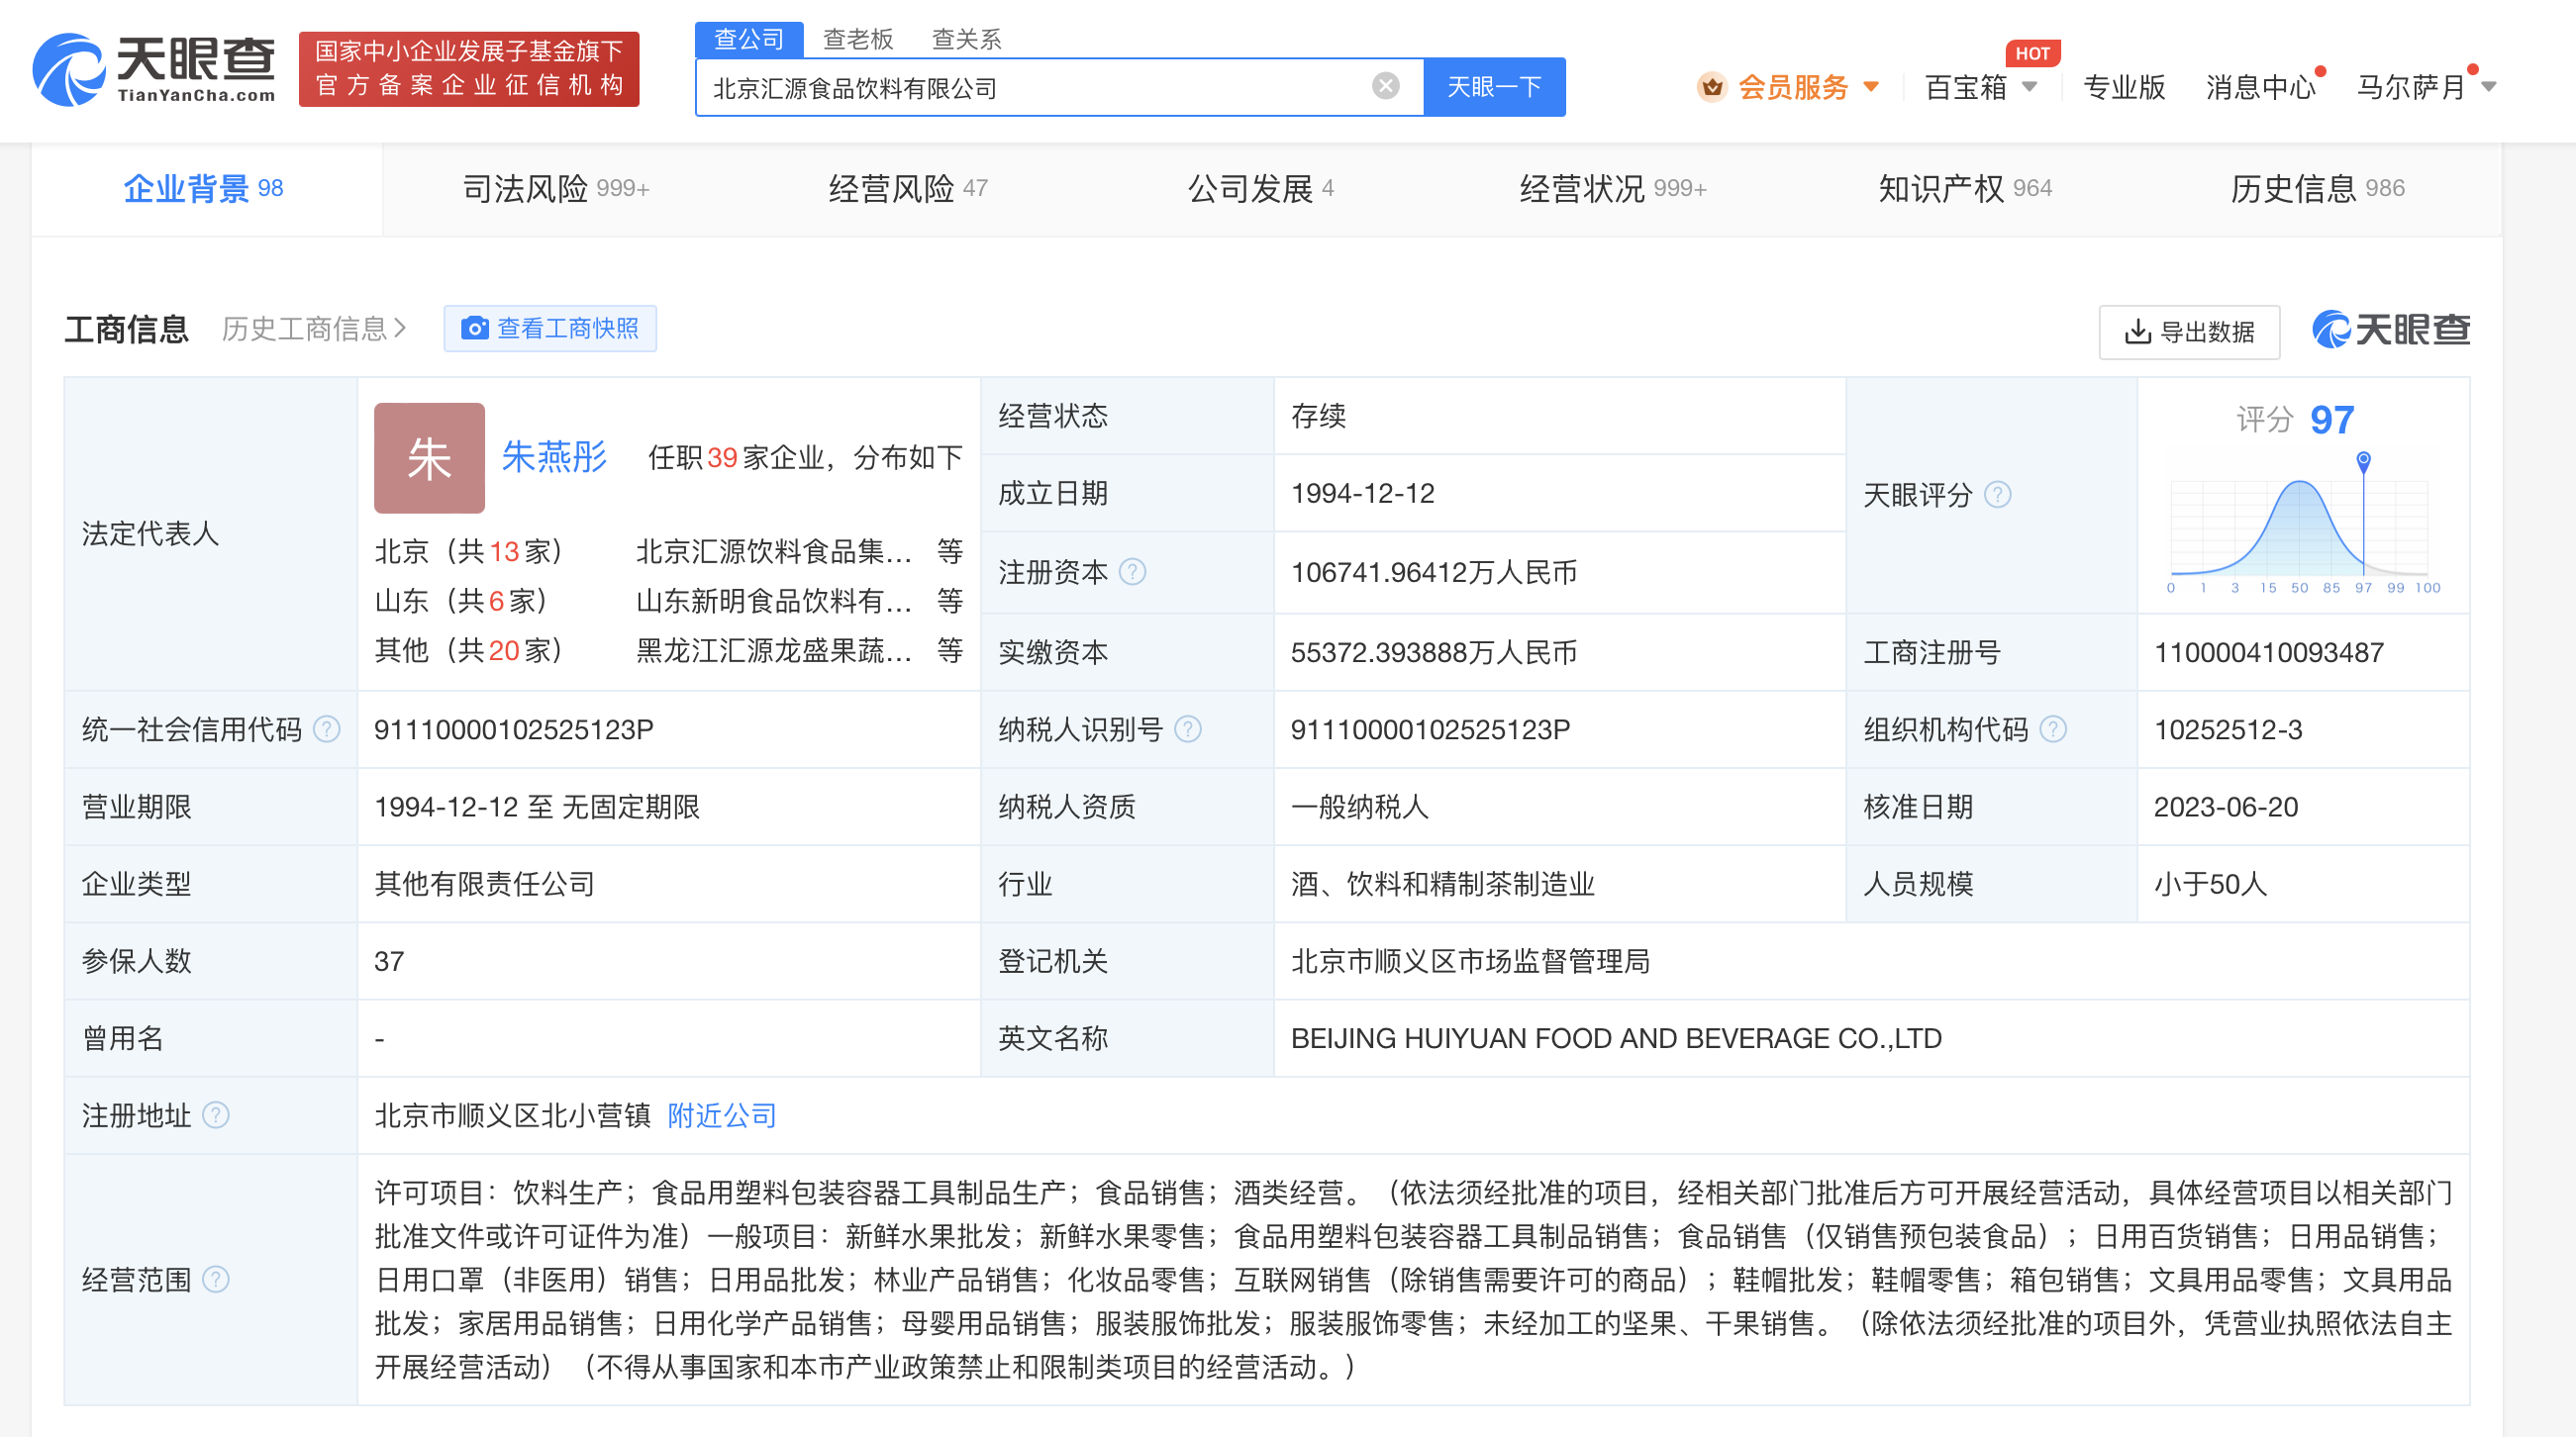This screenshot has width=2576, height=1437.
Task: Switch to 公司发展 tab
Action: pyautogui.click(x=1260, y=188)
